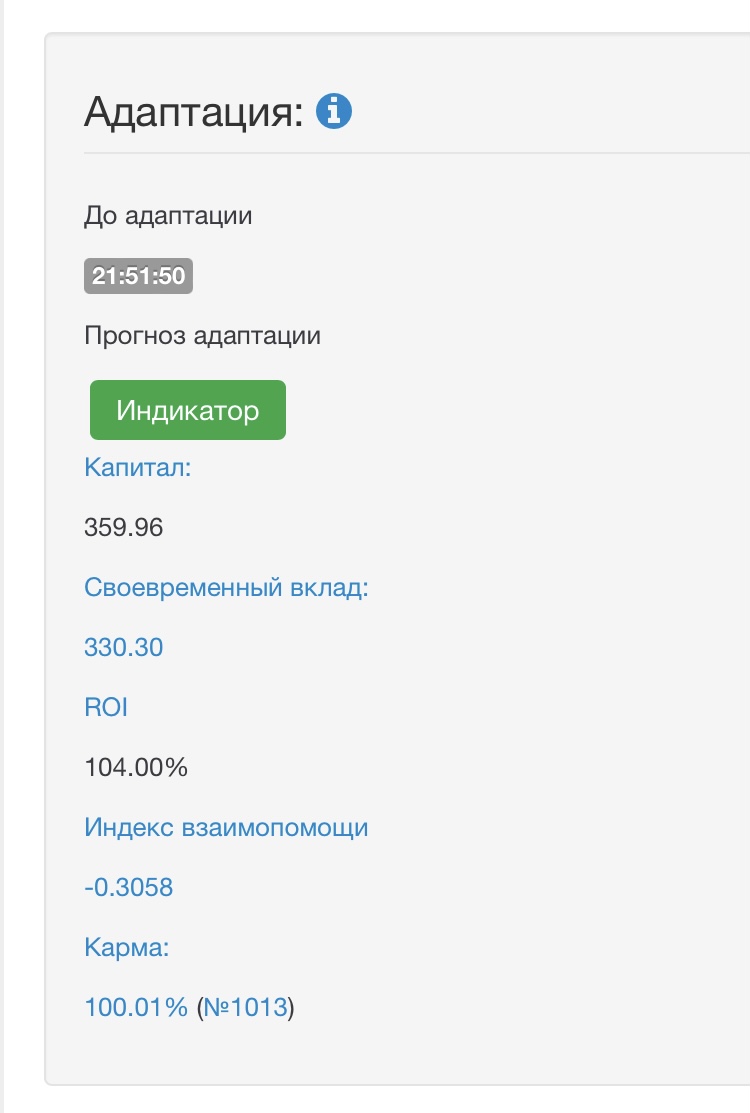Click the 330.30 contribution value link

(x=123, y=647)
